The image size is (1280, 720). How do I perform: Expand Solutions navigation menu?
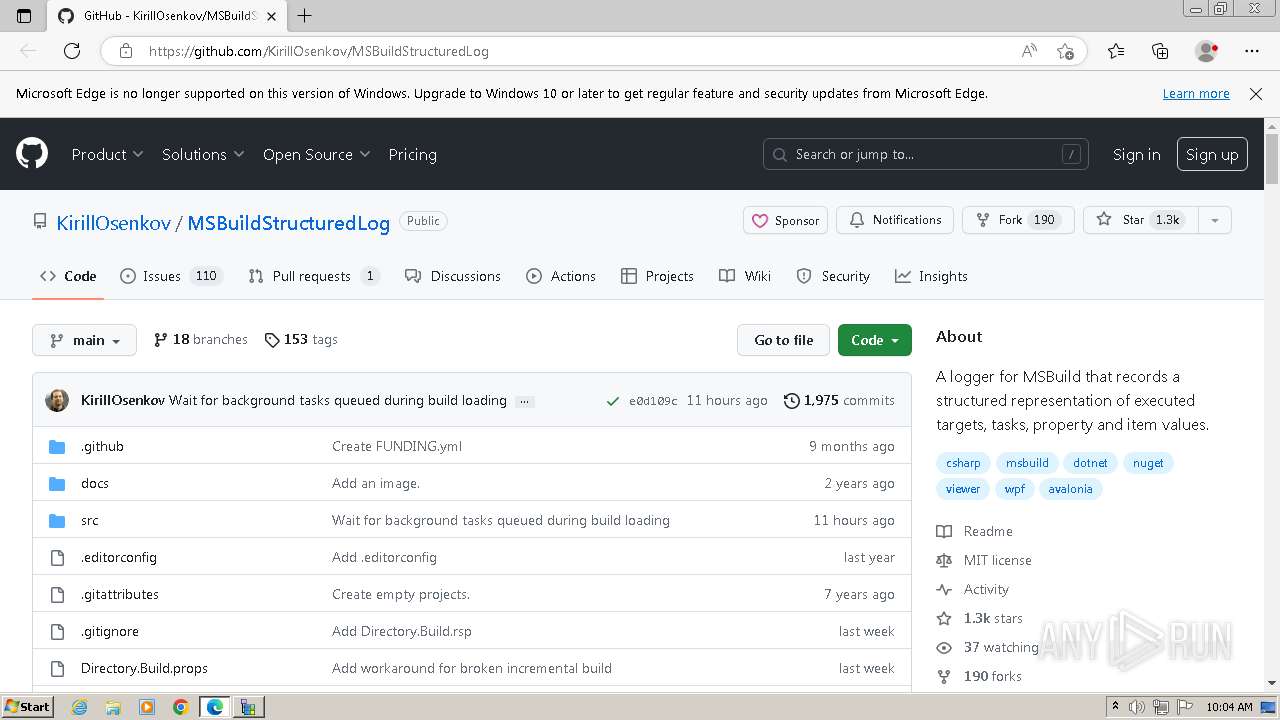(x=203, y=154)
